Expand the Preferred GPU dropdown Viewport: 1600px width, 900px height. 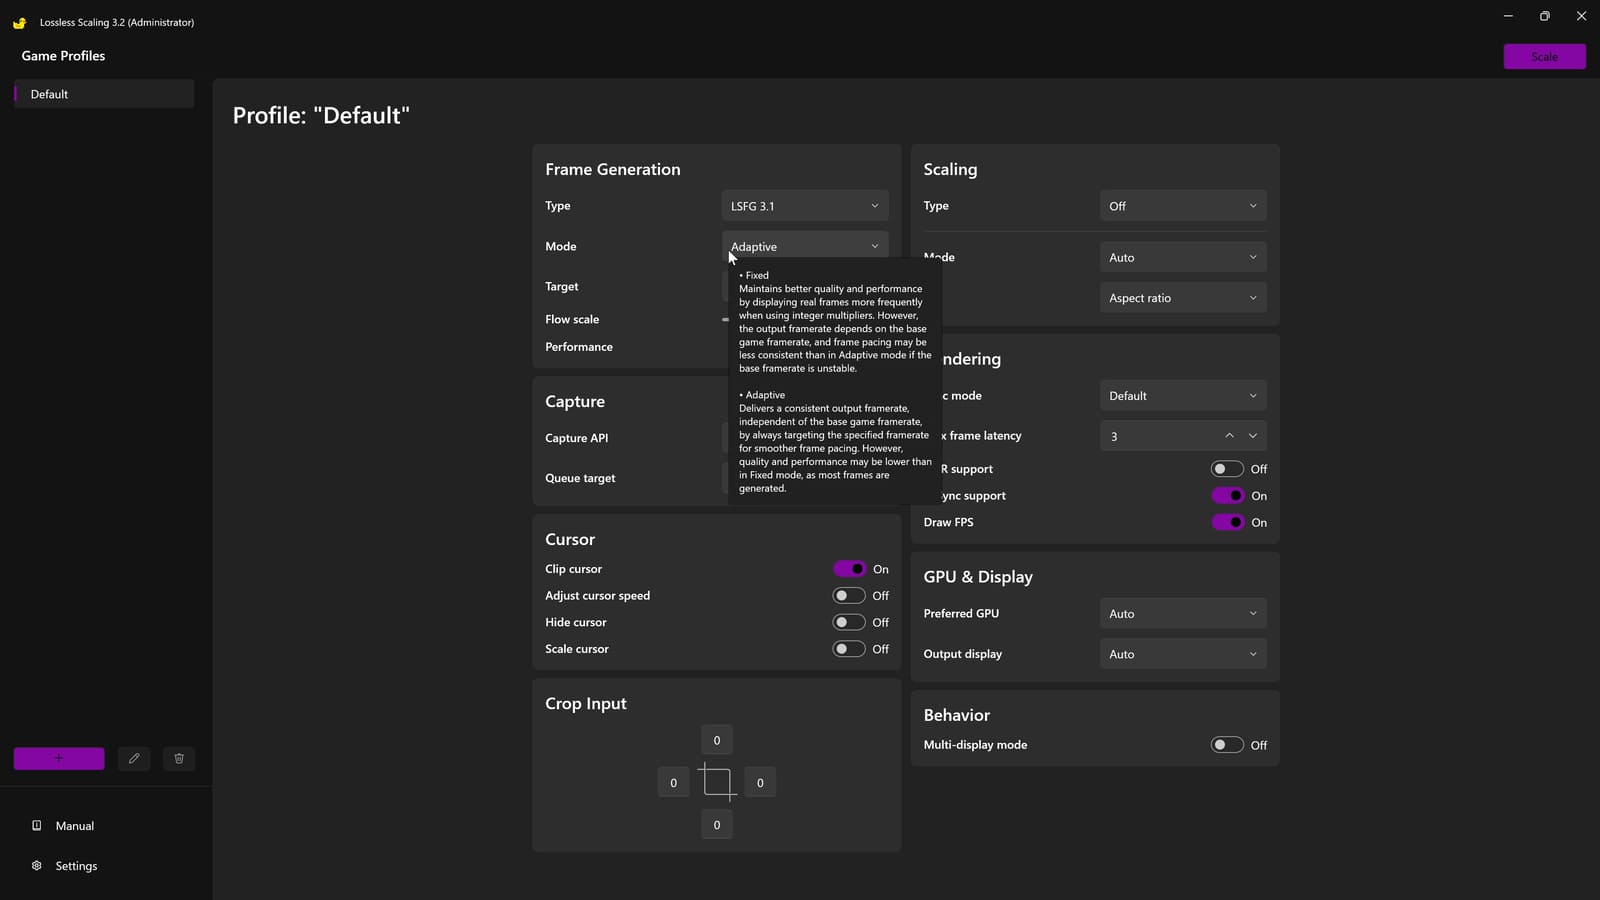1183,614
